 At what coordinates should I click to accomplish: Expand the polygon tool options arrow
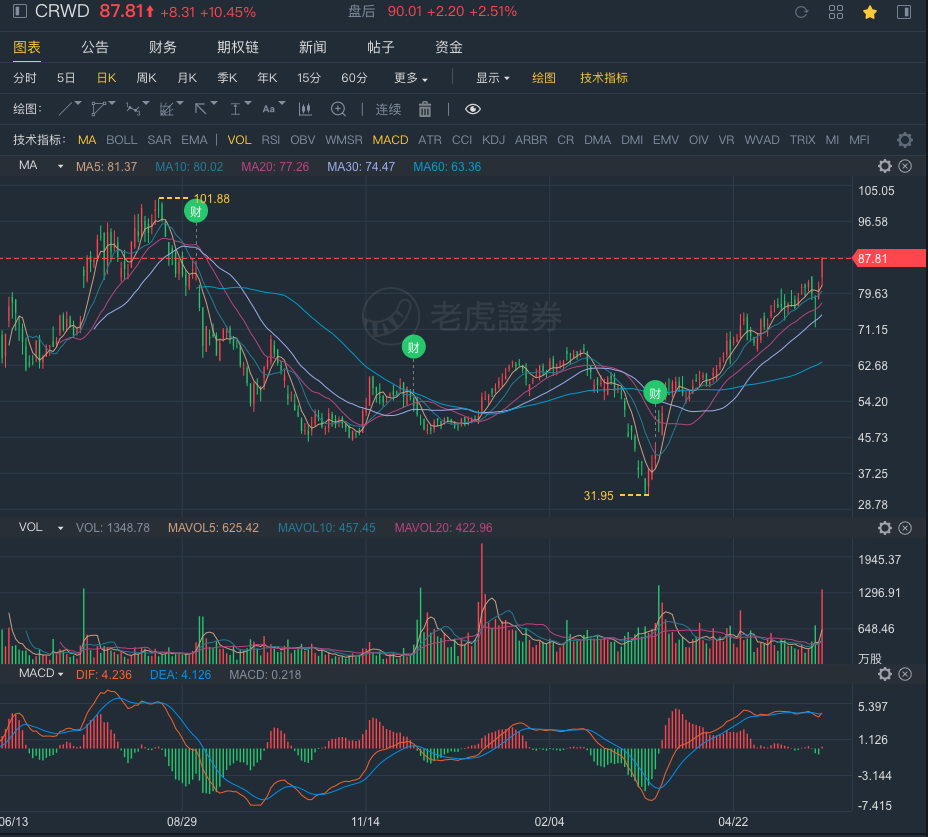click(112, 104)
